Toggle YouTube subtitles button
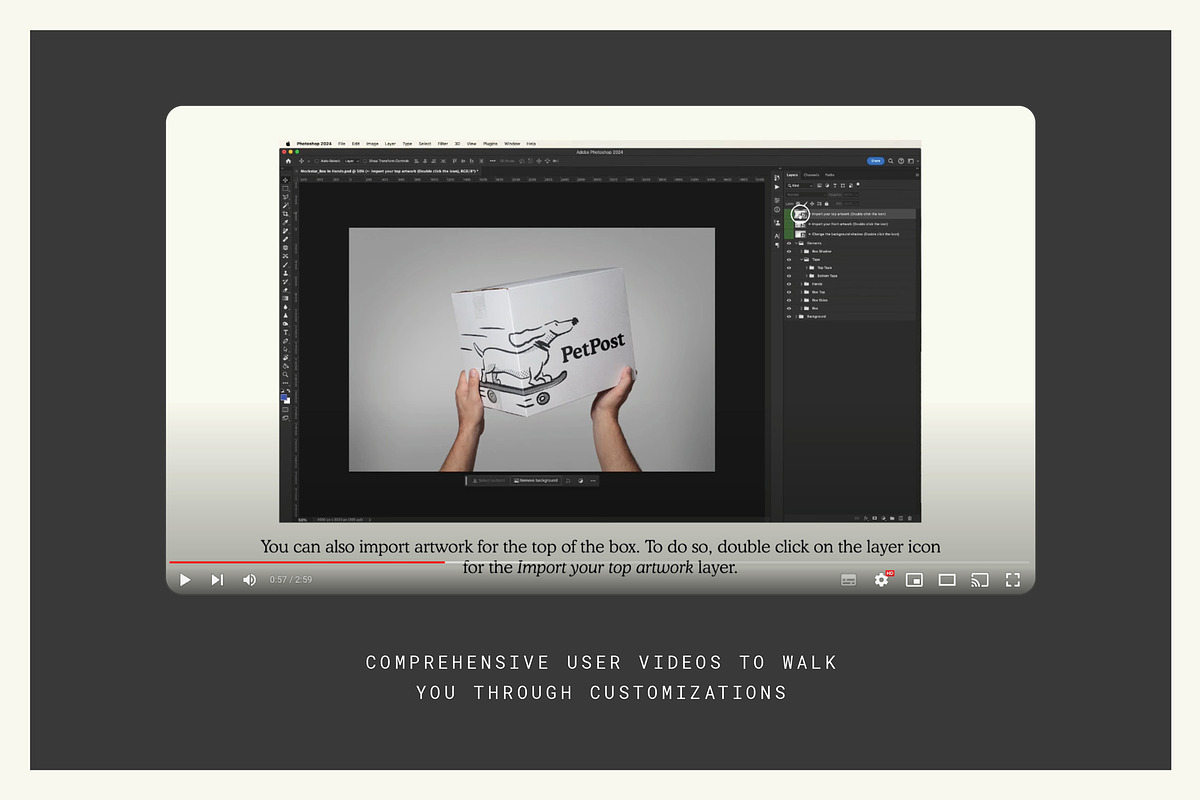This screenshot has height=800, width=1200. coord(848,579)
